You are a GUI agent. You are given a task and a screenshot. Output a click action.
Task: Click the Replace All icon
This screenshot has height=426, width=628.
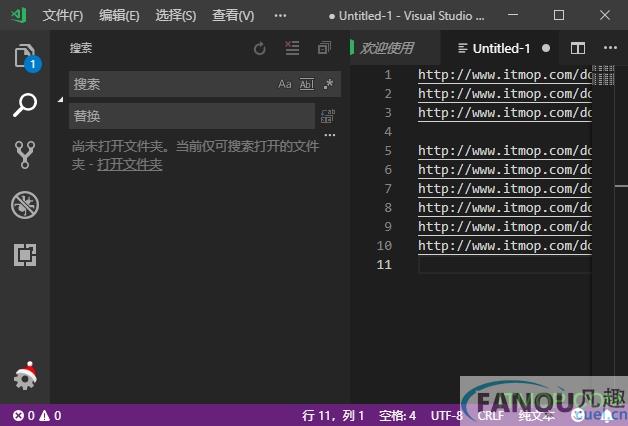point(328,116)
